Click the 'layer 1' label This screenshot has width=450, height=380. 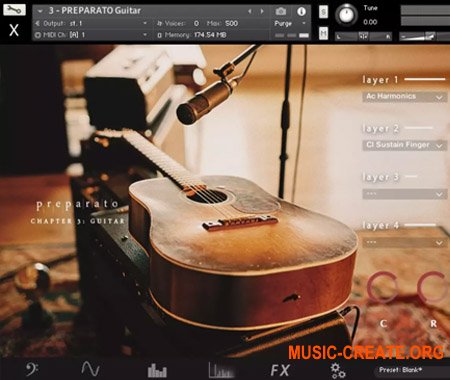coord(380,80)
